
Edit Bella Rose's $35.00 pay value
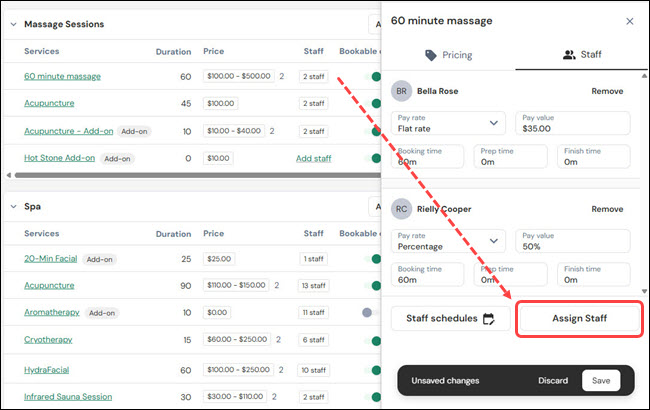click(573, 123)
